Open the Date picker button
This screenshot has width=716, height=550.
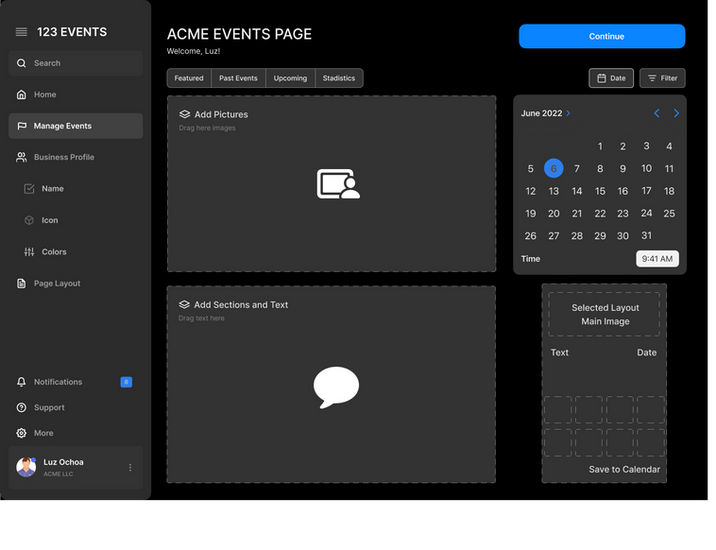click(x=611, y=78)
